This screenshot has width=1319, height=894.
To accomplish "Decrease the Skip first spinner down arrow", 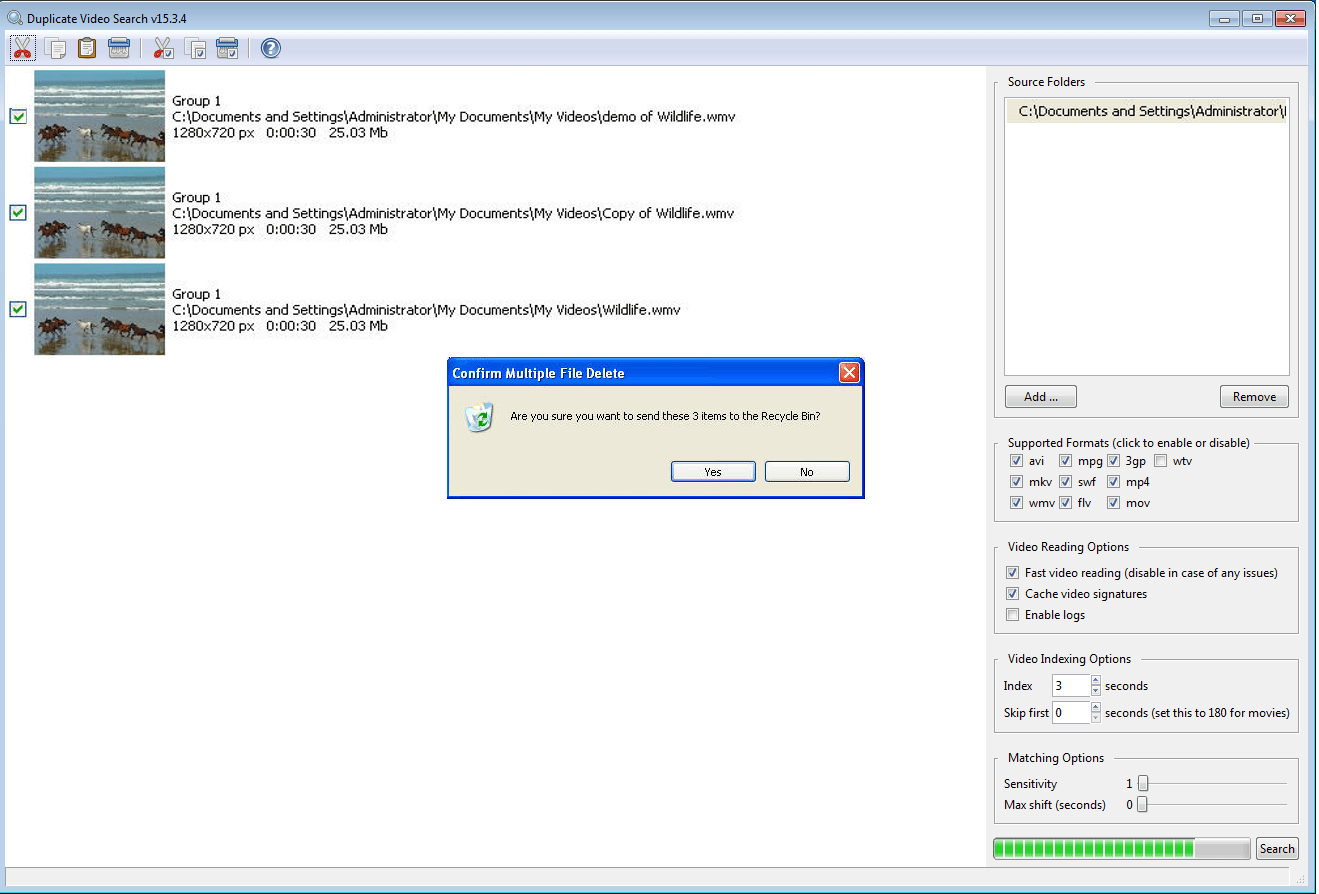I will (1096, 718).
